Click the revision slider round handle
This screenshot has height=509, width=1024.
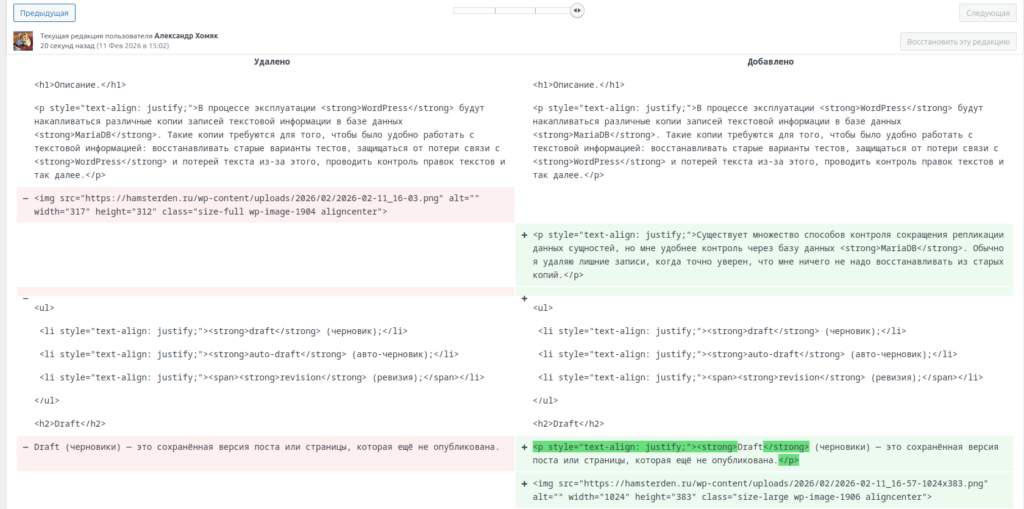pyautogui.click(x=577, y=10)
